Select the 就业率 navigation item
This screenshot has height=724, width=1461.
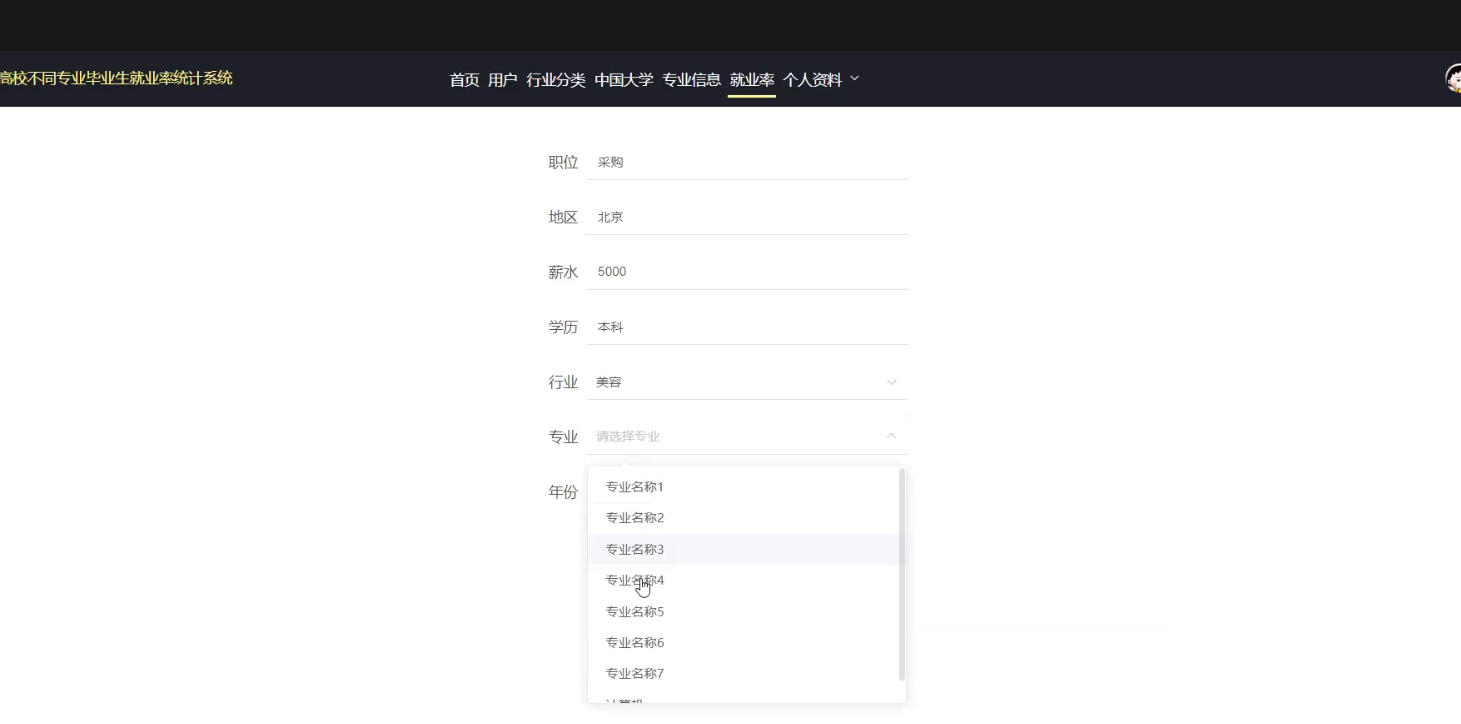click(x=751, y=80)
